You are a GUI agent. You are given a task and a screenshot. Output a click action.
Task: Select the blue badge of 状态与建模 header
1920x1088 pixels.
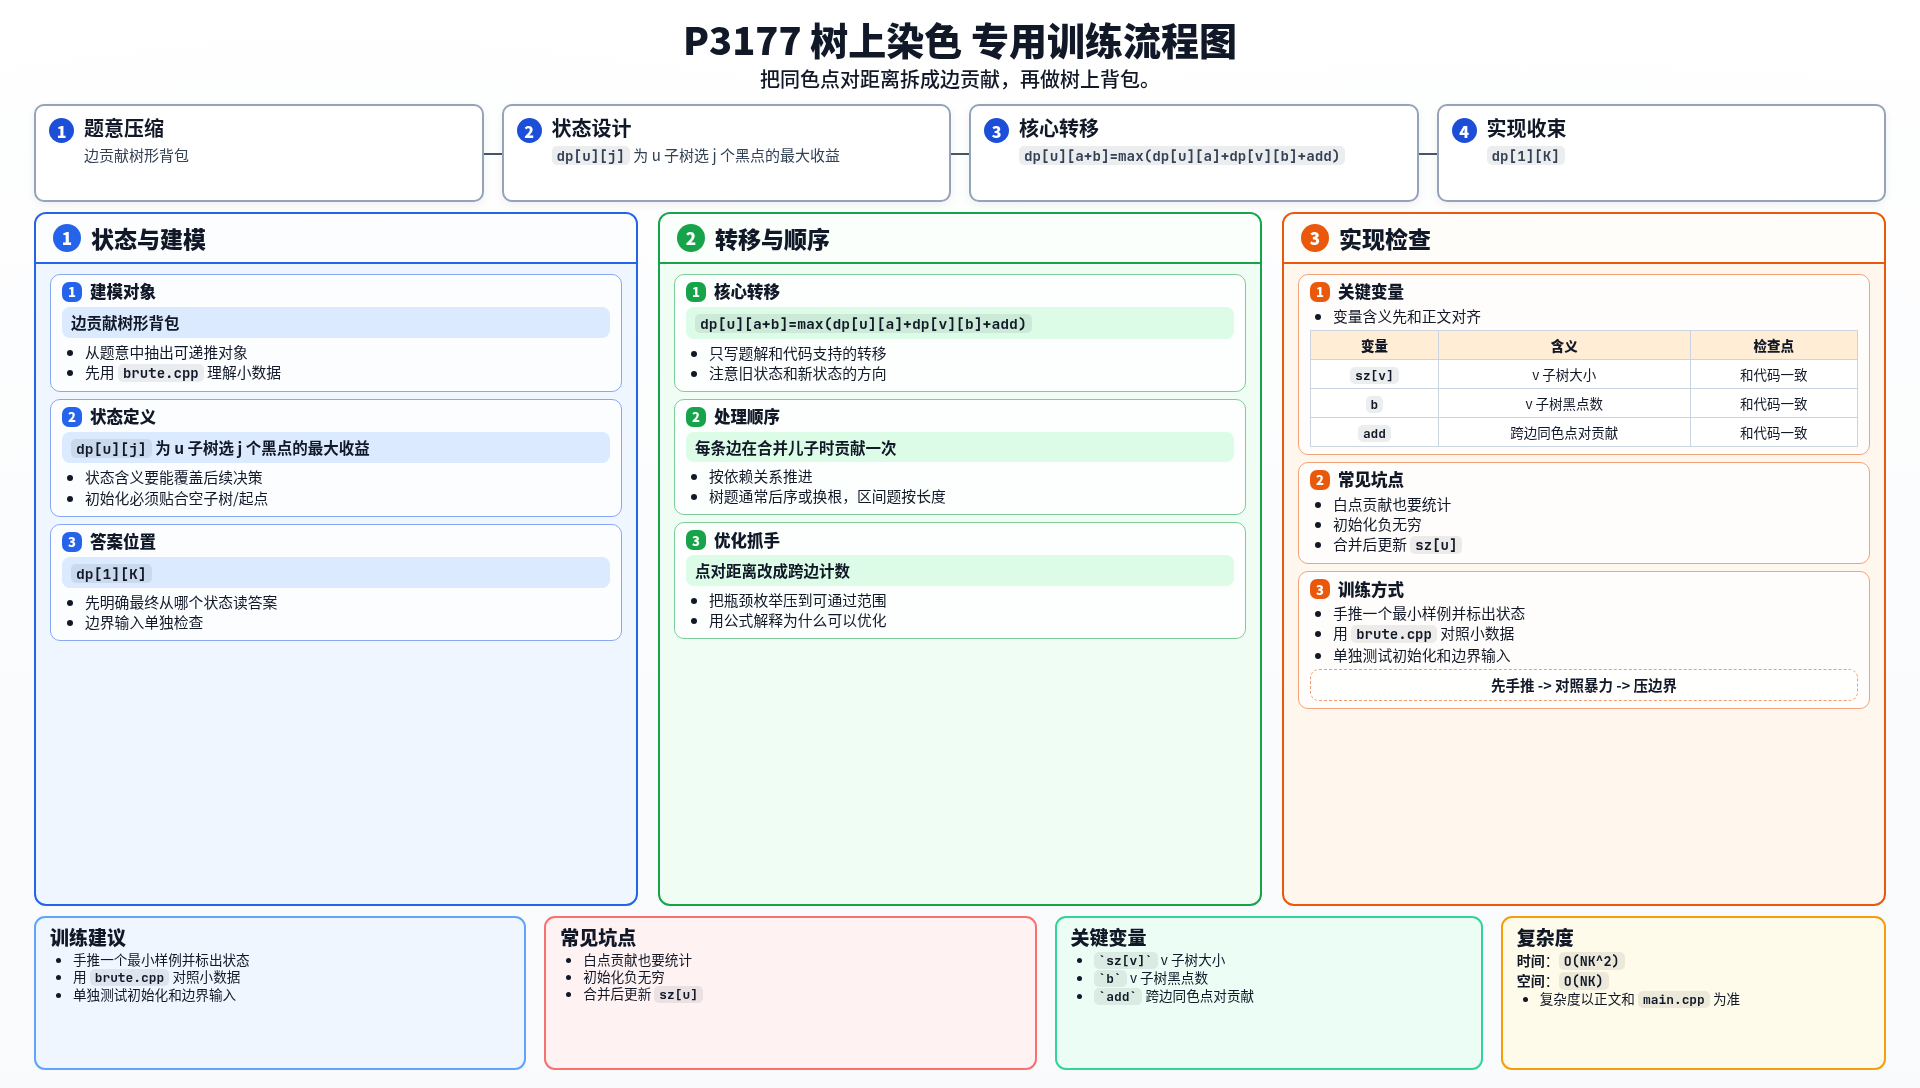67,238
